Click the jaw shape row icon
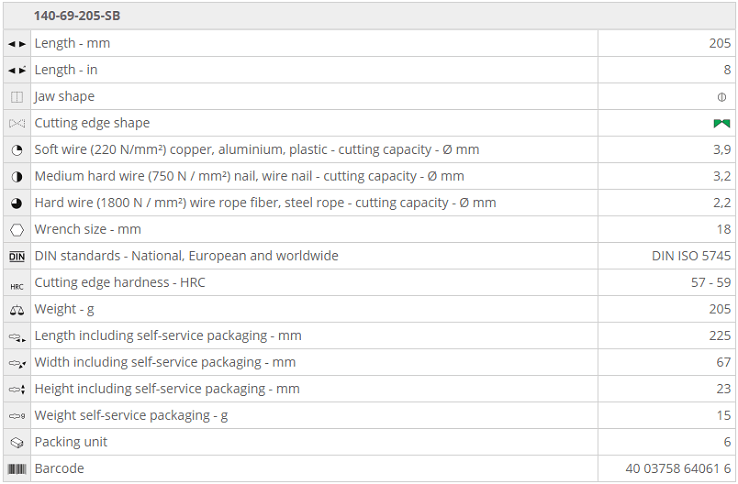Viewport: 738px width, 484px height. click(17, 97)
